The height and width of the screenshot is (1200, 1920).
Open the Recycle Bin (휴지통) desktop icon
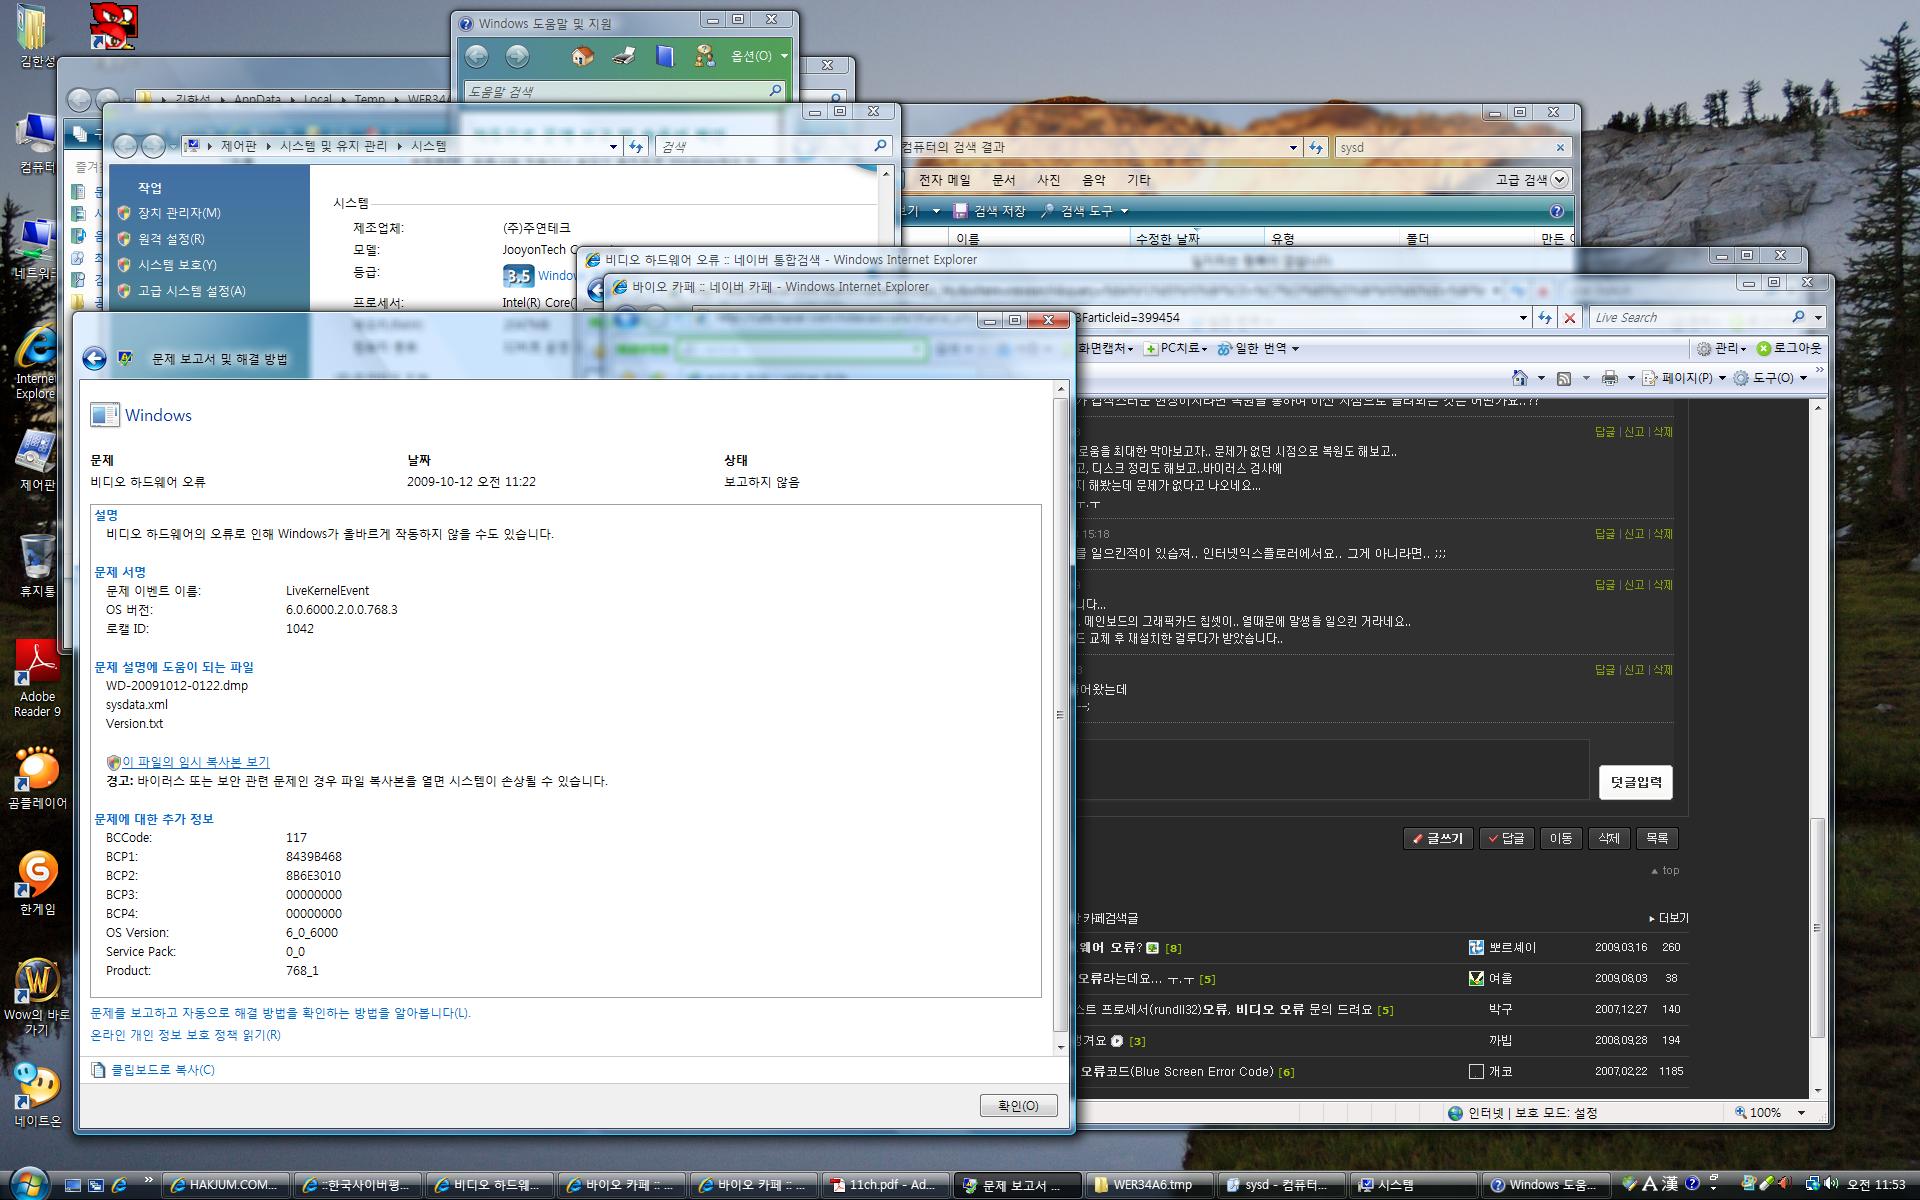click(37, 565)
